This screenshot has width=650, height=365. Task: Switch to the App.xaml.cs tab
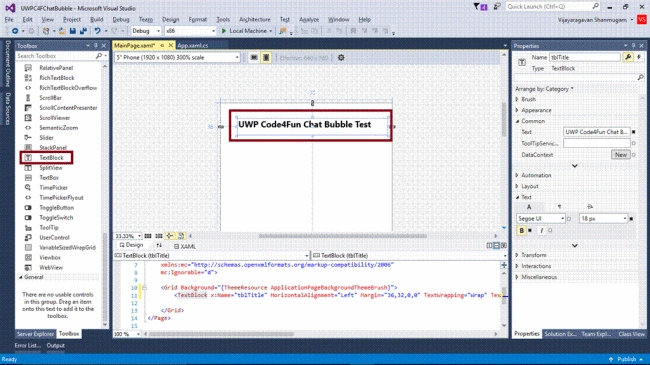(193, 46)
